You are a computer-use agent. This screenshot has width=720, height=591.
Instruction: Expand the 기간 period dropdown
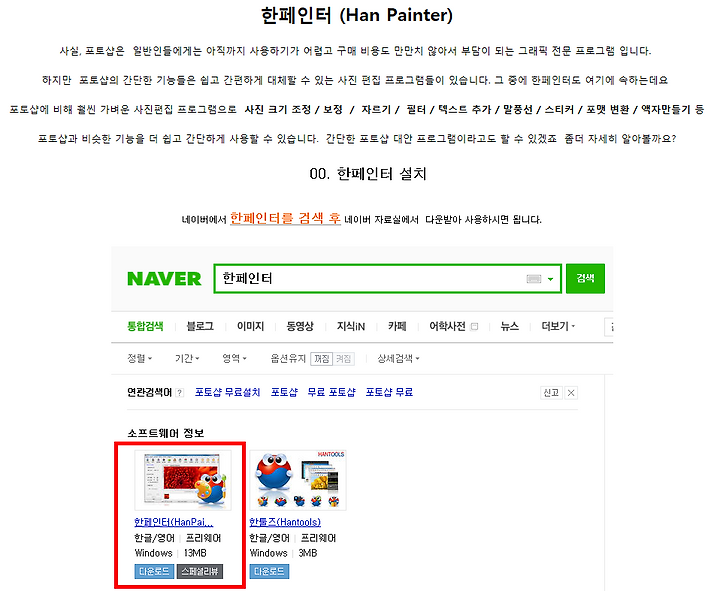(187, 358)
